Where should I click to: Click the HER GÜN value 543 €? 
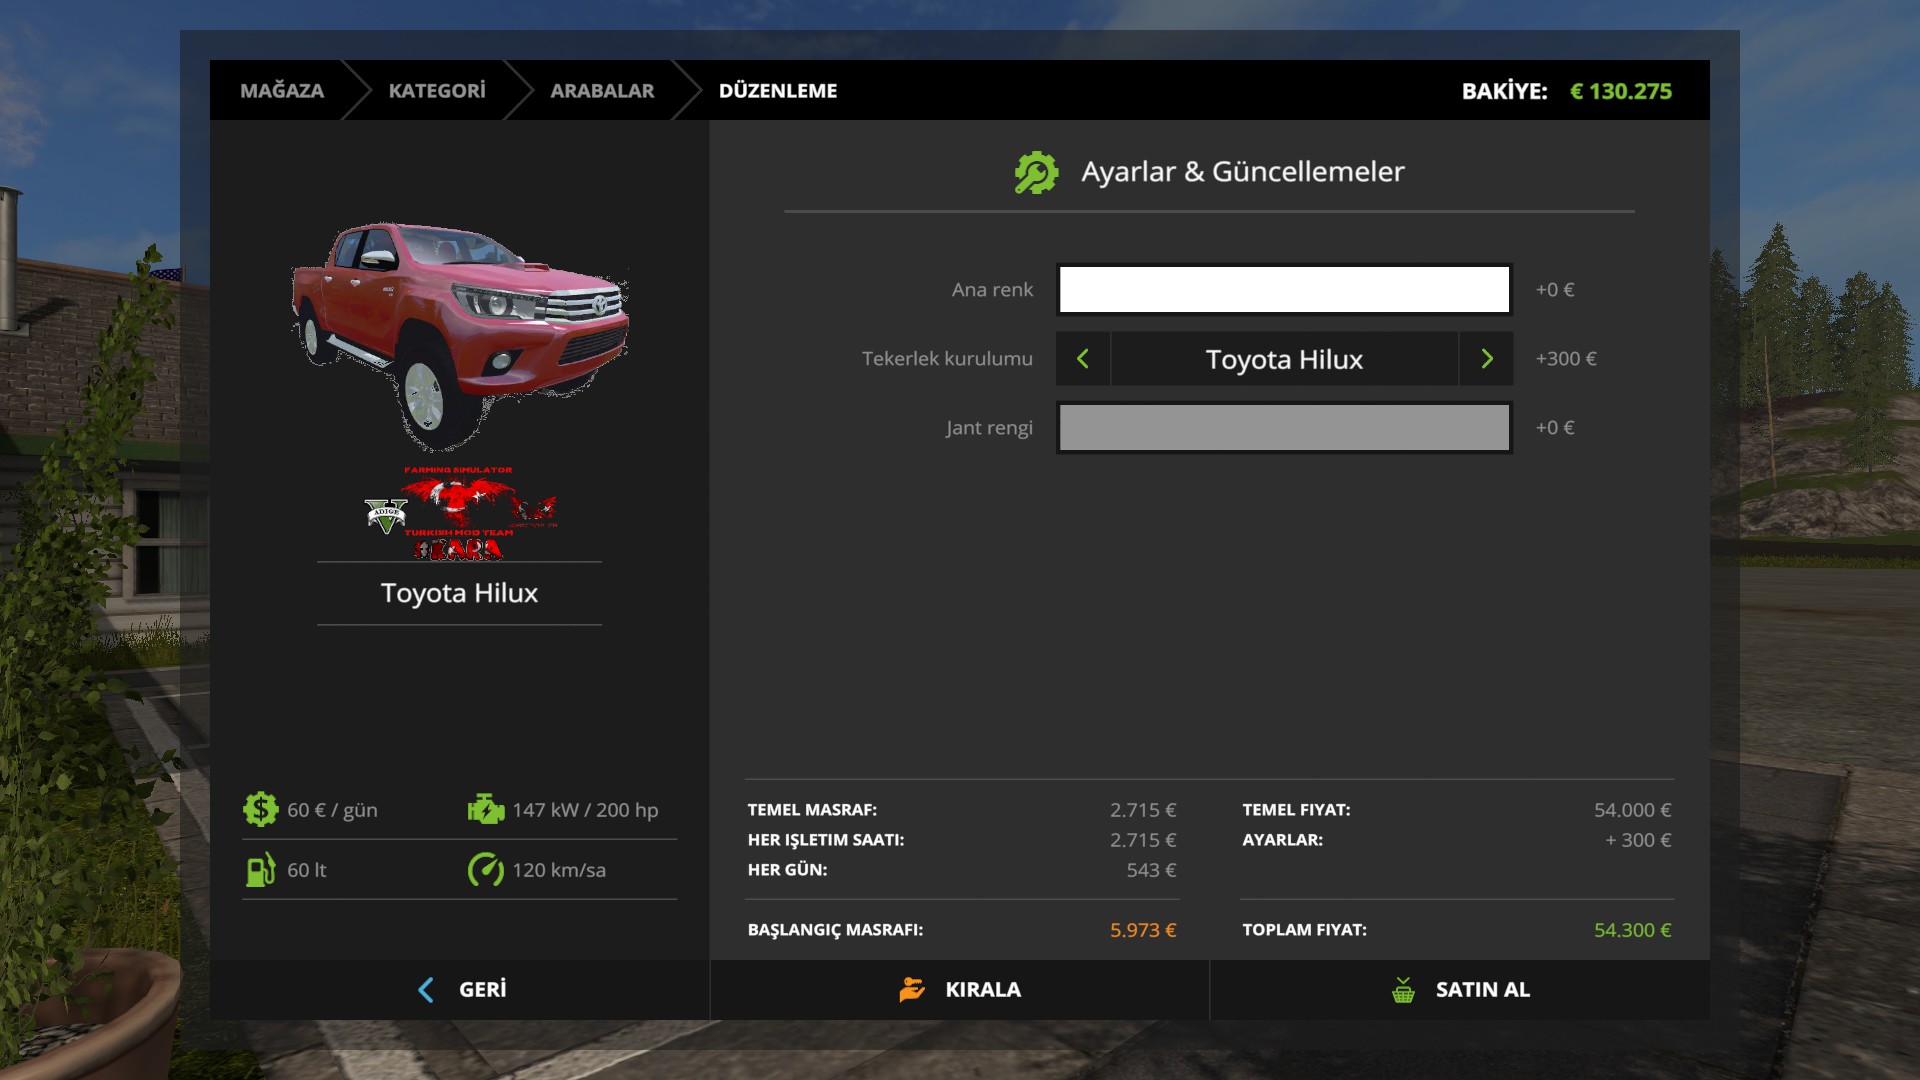(1151, 870)
